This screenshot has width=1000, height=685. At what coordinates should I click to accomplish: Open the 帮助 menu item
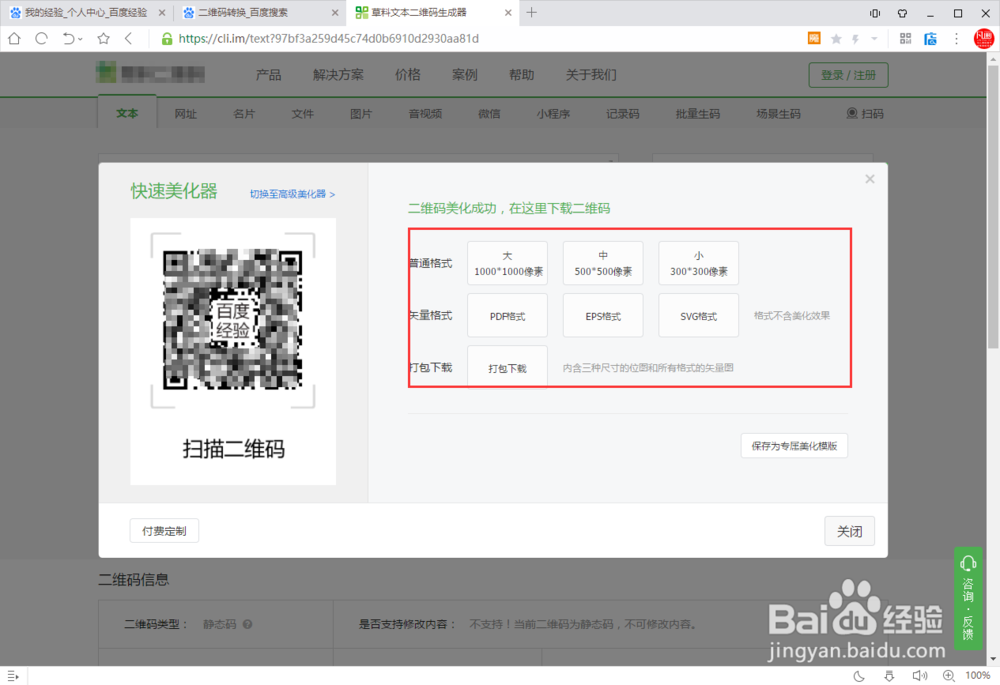pos(522,75)
